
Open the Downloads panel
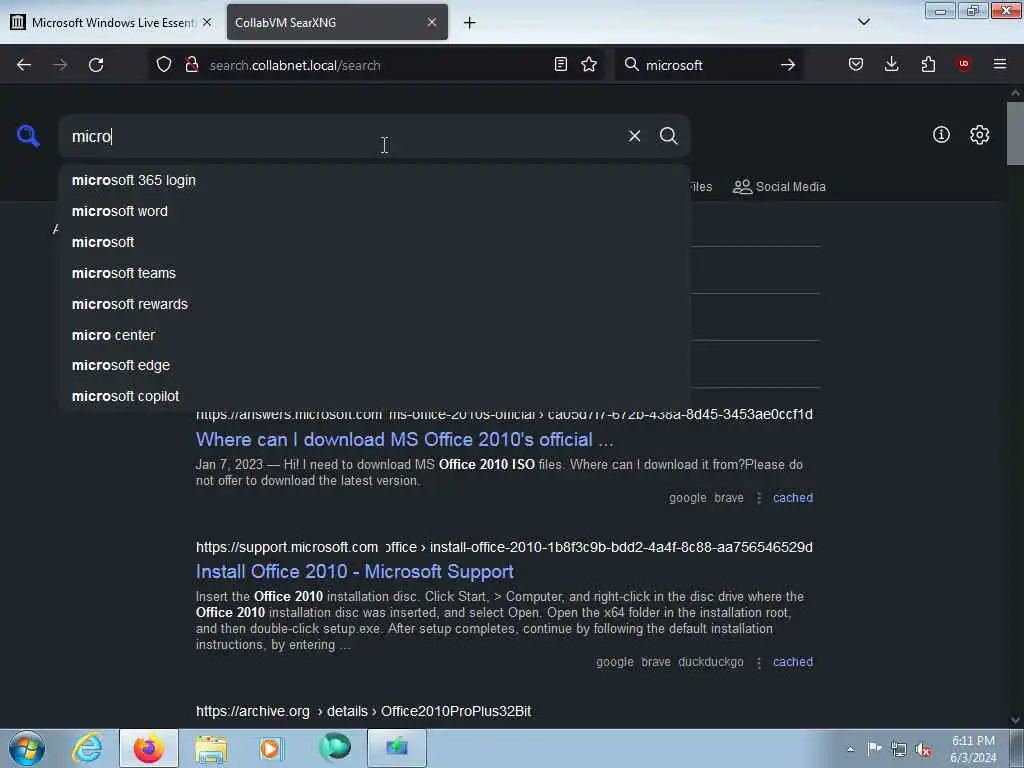[891, 65]
